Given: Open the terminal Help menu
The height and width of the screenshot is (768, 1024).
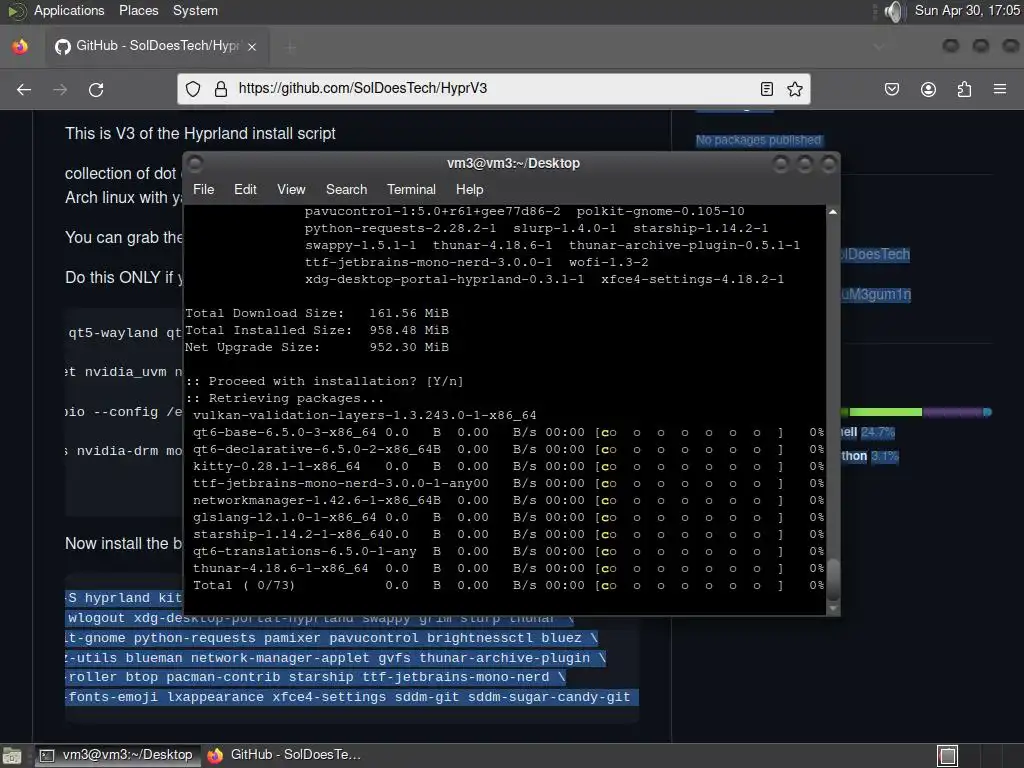Looking at the screenshot, I should tap(470, 189).
